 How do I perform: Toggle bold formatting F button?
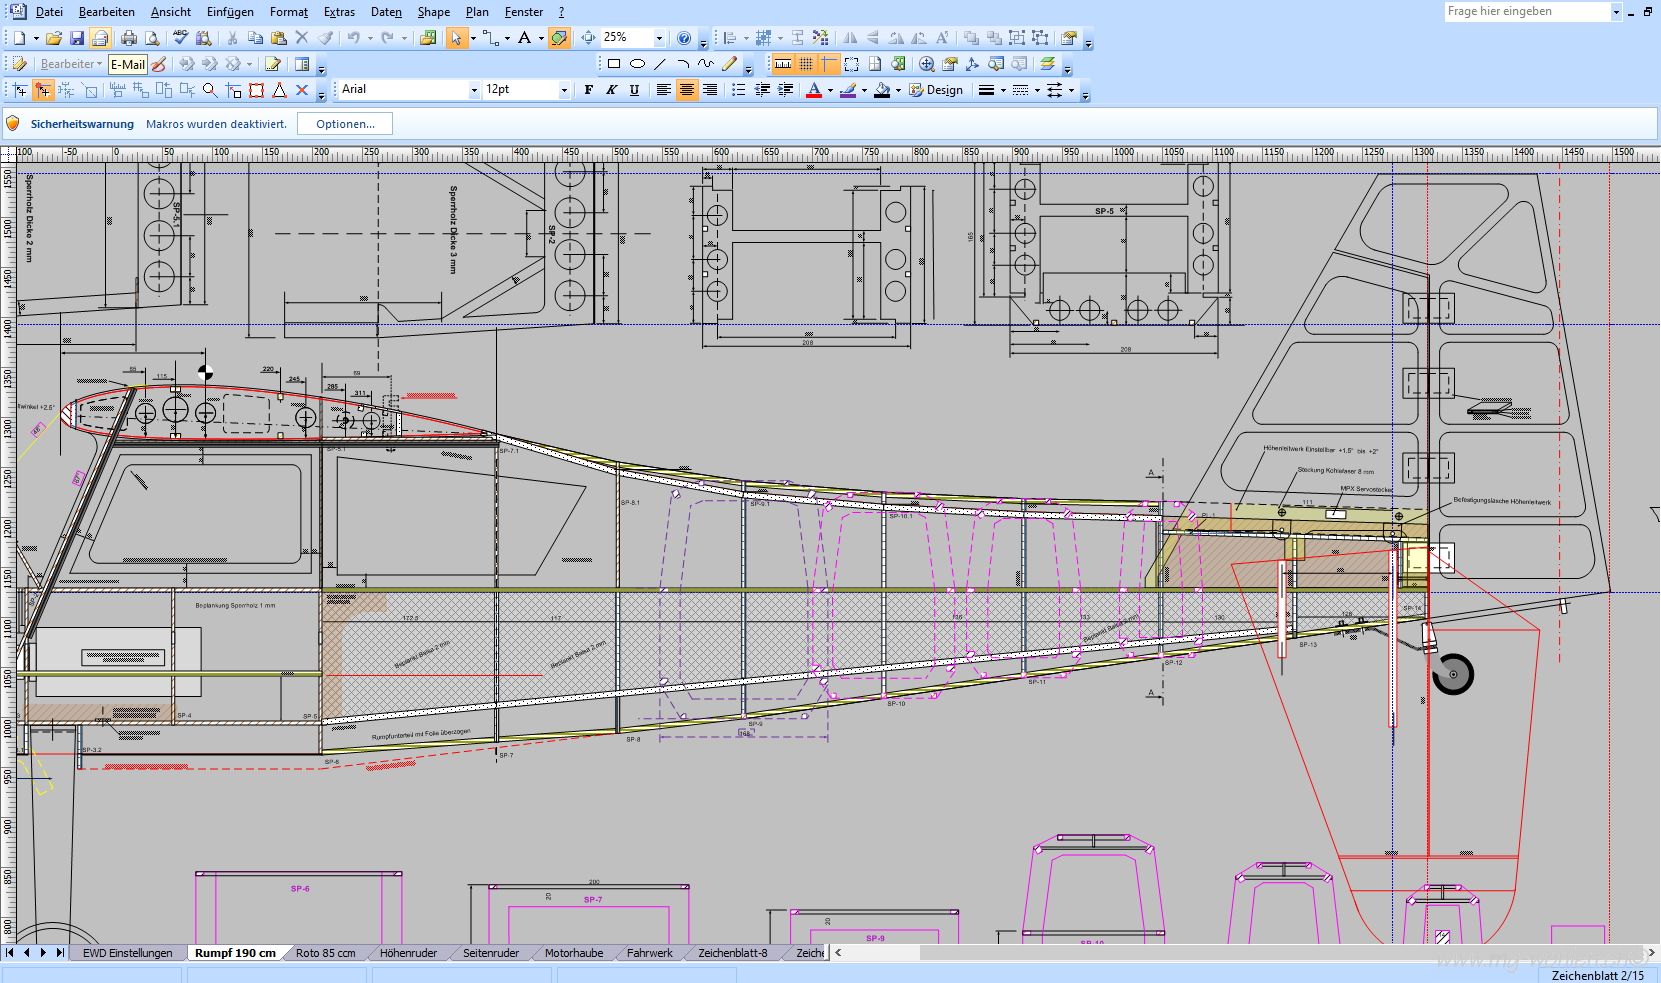point(588,90)
